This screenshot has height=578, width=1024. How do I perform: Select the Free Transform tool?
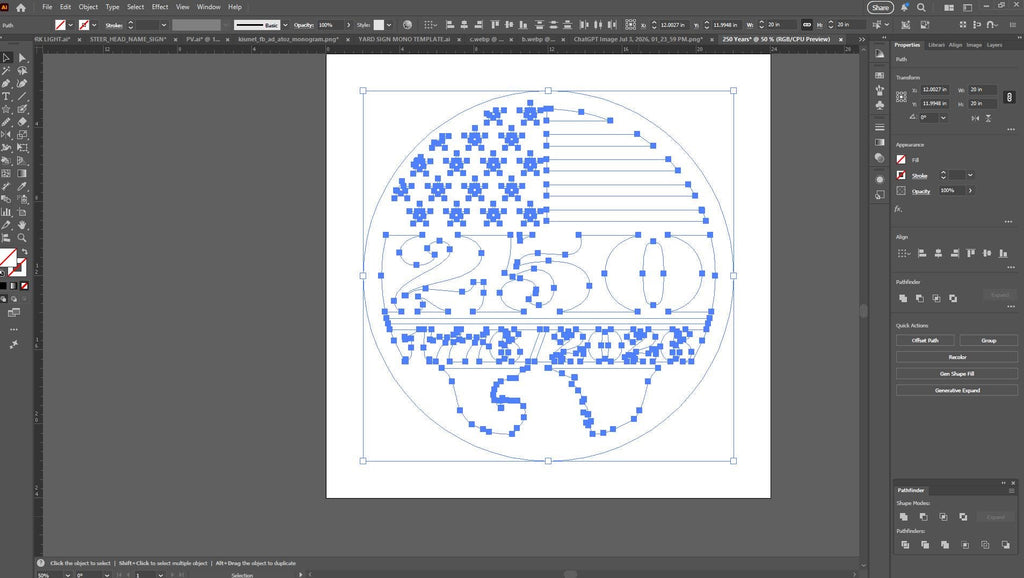tap(22, 148)
